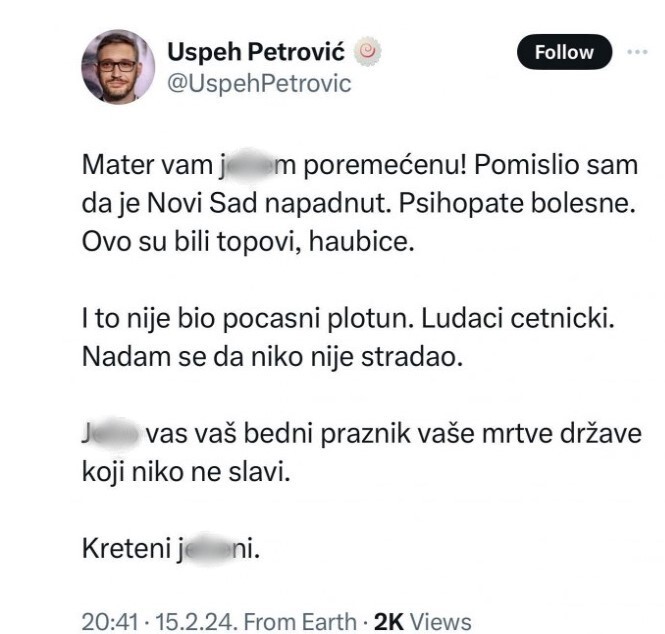Click the line 'koji niko ne slavi.'
Screen dimensions: 665x634
click(x=184, y=473)
